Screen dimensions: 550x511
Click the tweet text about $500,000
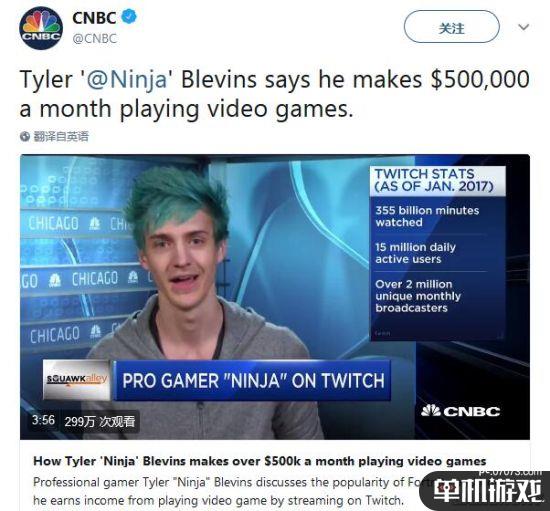pyautogui.click(x=274, y=94)
